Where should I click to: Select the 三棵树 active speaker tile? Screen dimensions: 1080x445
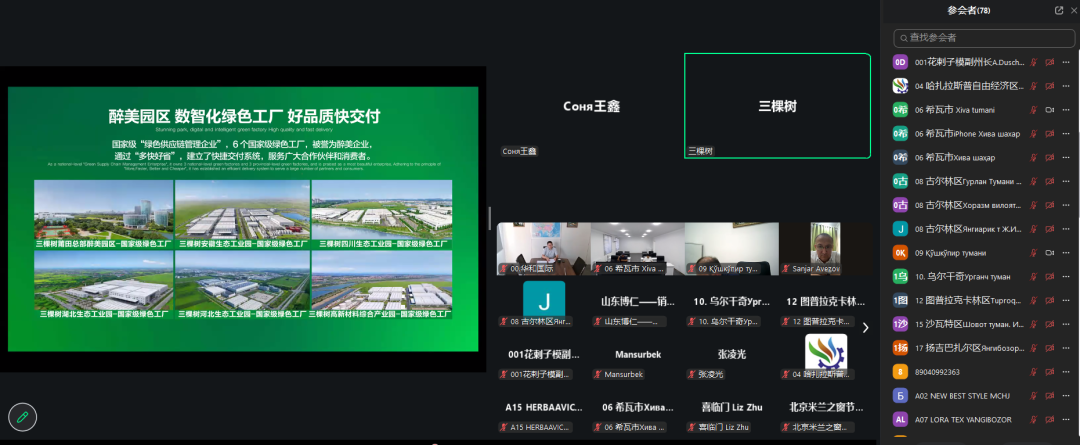[x=777, y=106]
